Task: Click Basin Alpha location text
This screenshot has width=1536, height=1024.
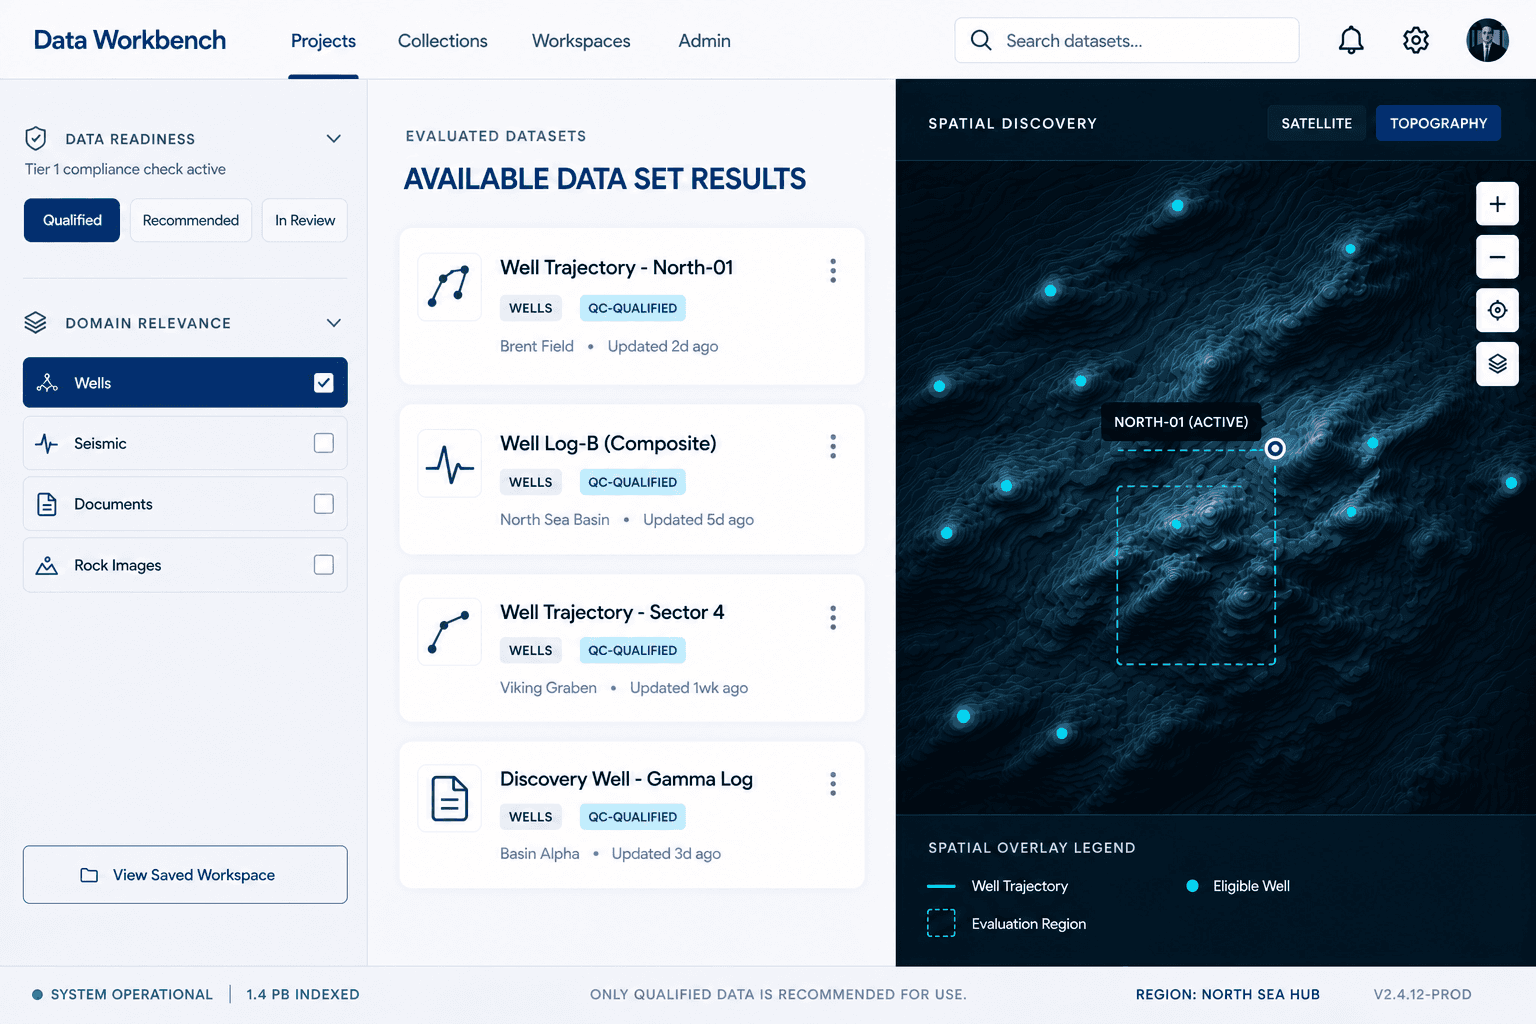Action: click(x=540, y=854)
